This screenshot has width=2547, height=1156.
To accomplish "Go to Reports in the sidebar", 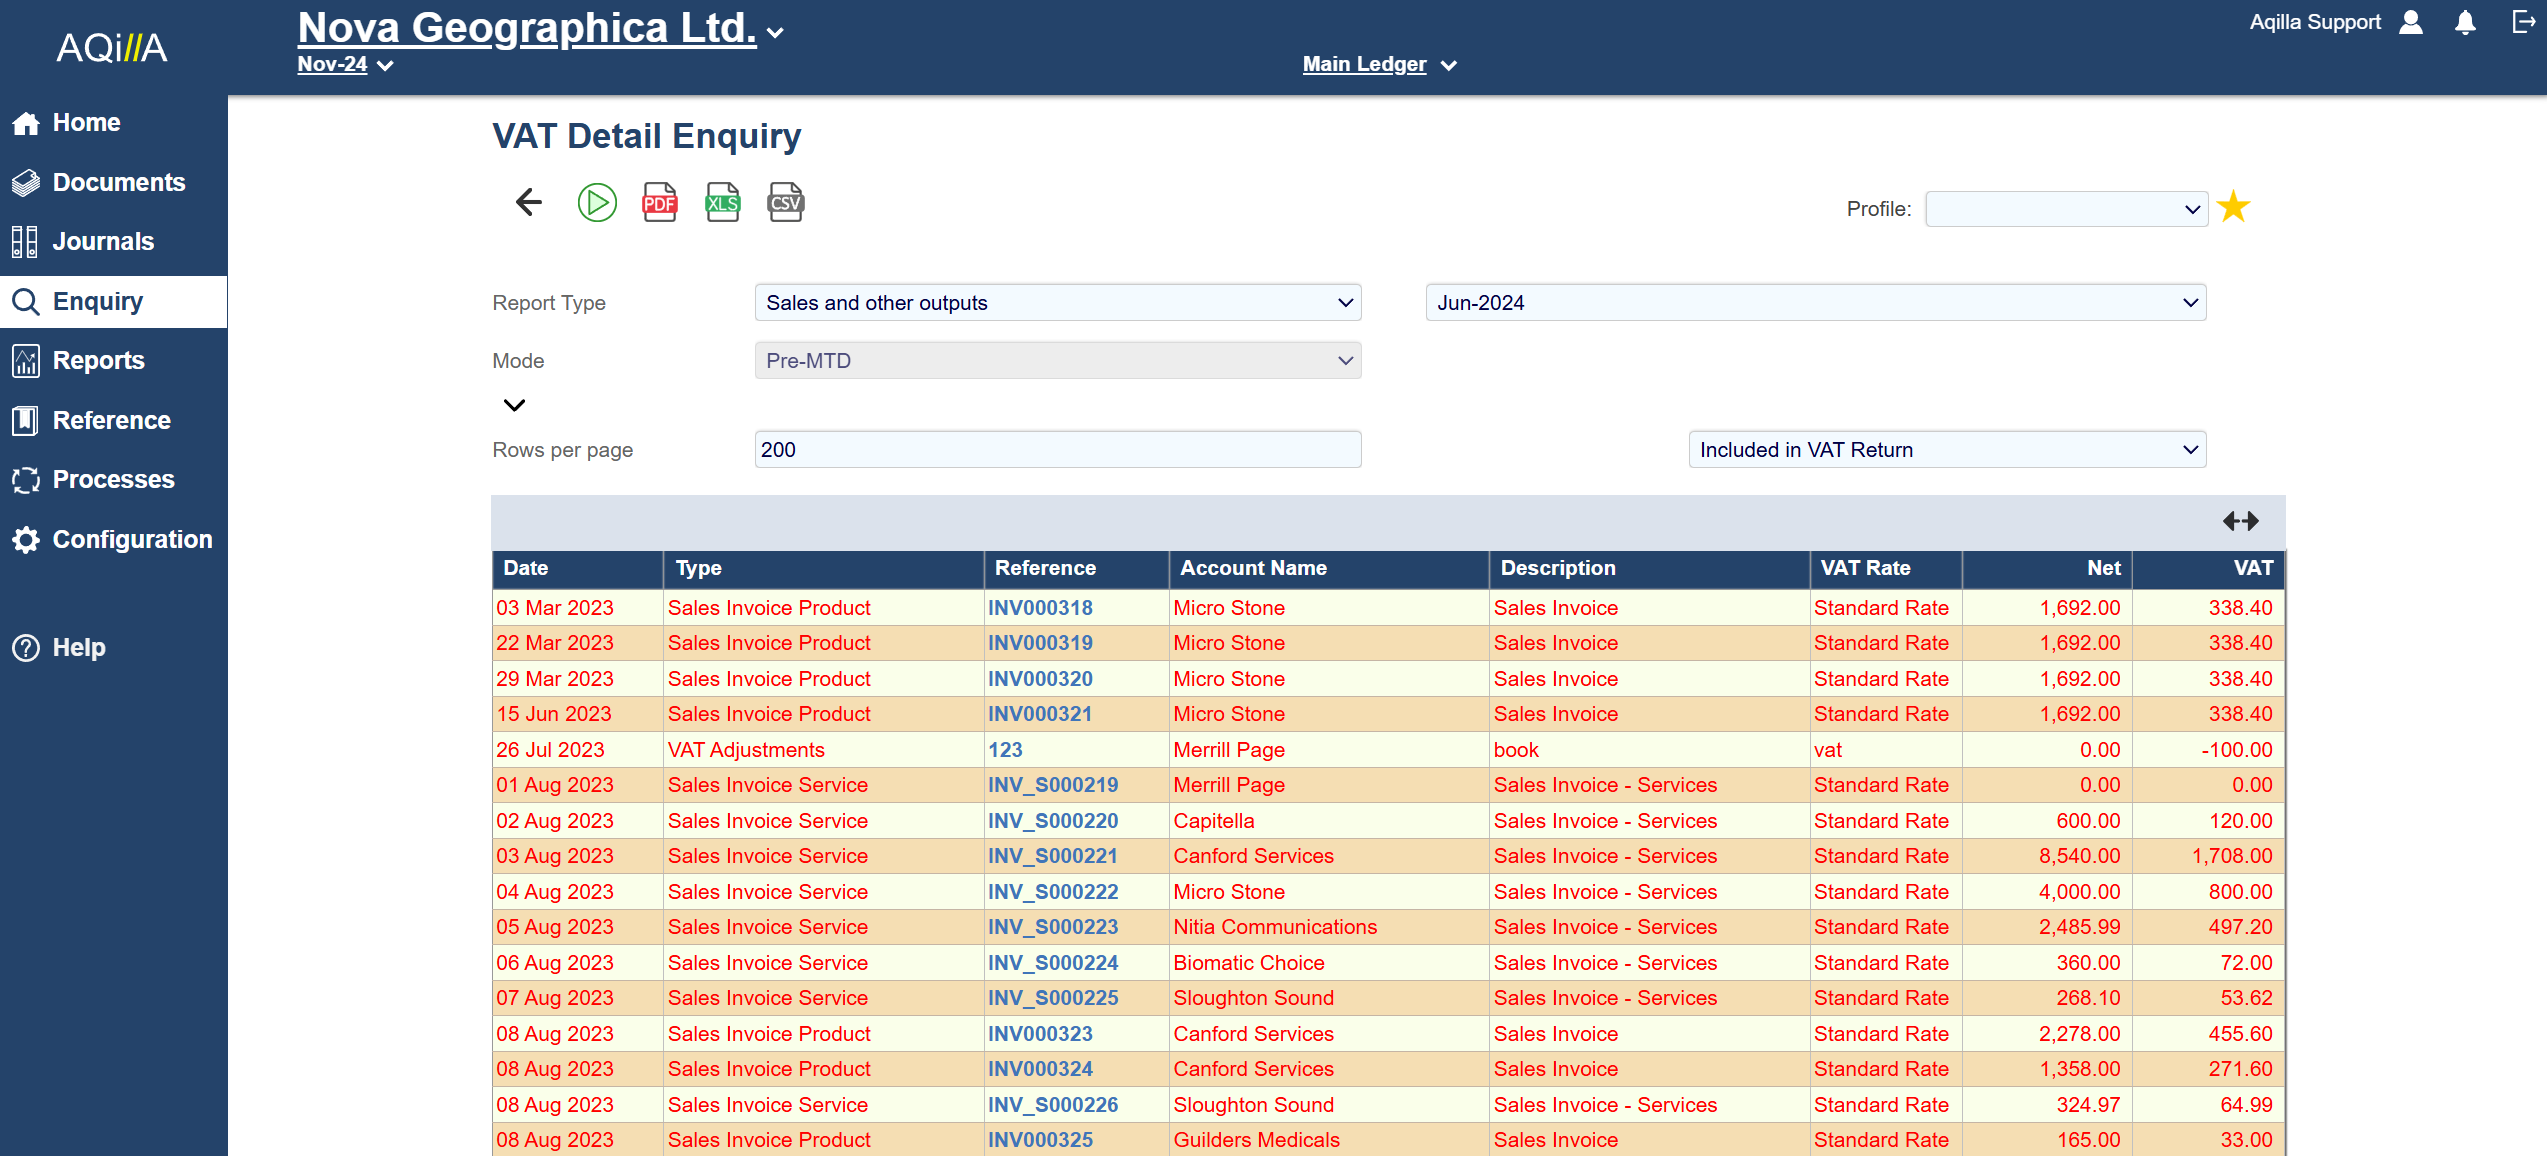I will (x=98, y=360).
